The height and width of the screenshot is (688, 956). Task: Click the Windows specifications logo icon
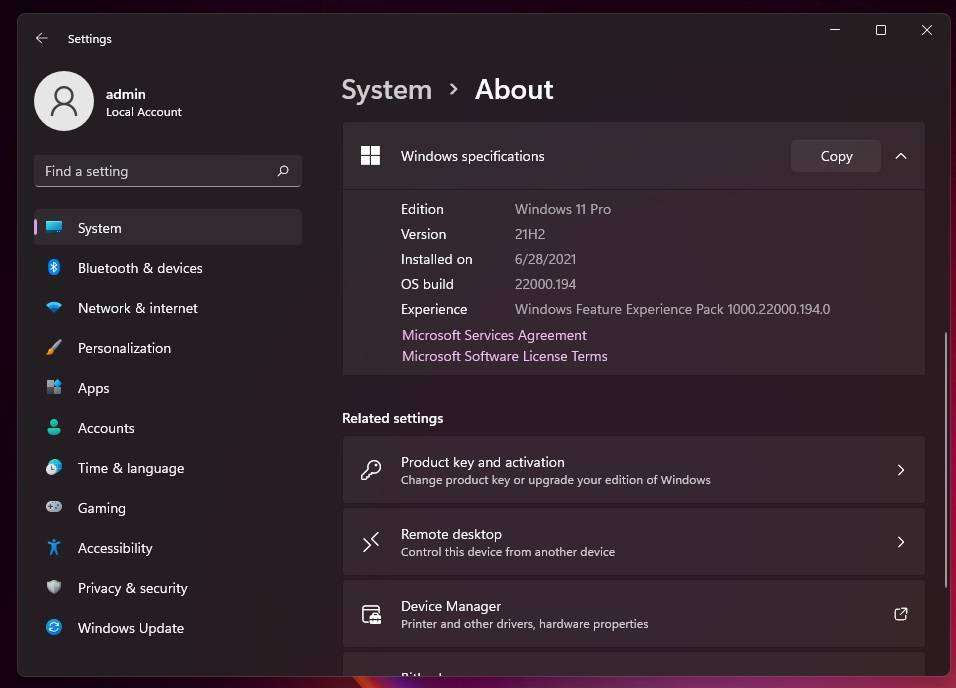(x=370, y=156)
